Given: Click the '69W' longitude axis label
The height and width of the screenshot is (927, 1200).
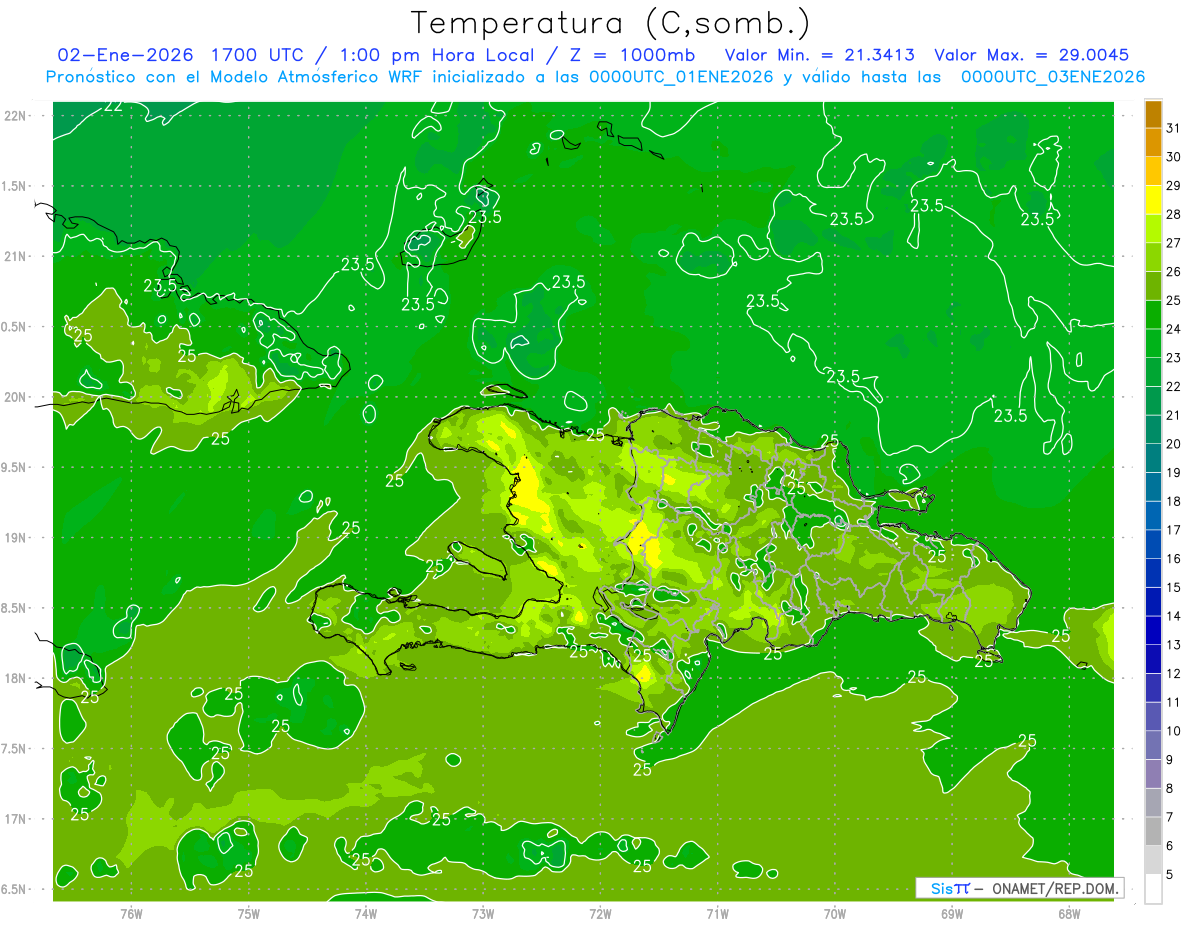Looking at the screenshot, I should tap(952, 913).
